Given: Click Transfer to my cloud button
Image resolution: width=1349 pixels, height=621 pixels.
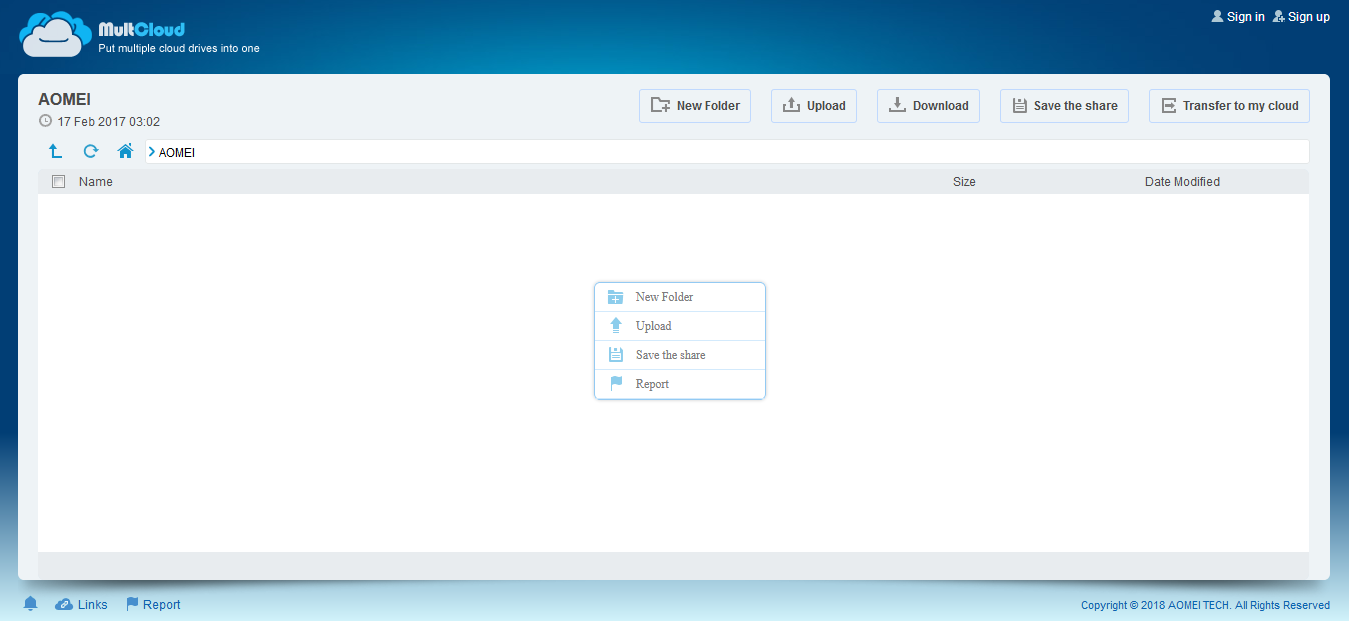Looking at the screenshot, I should pos(1229,106).
